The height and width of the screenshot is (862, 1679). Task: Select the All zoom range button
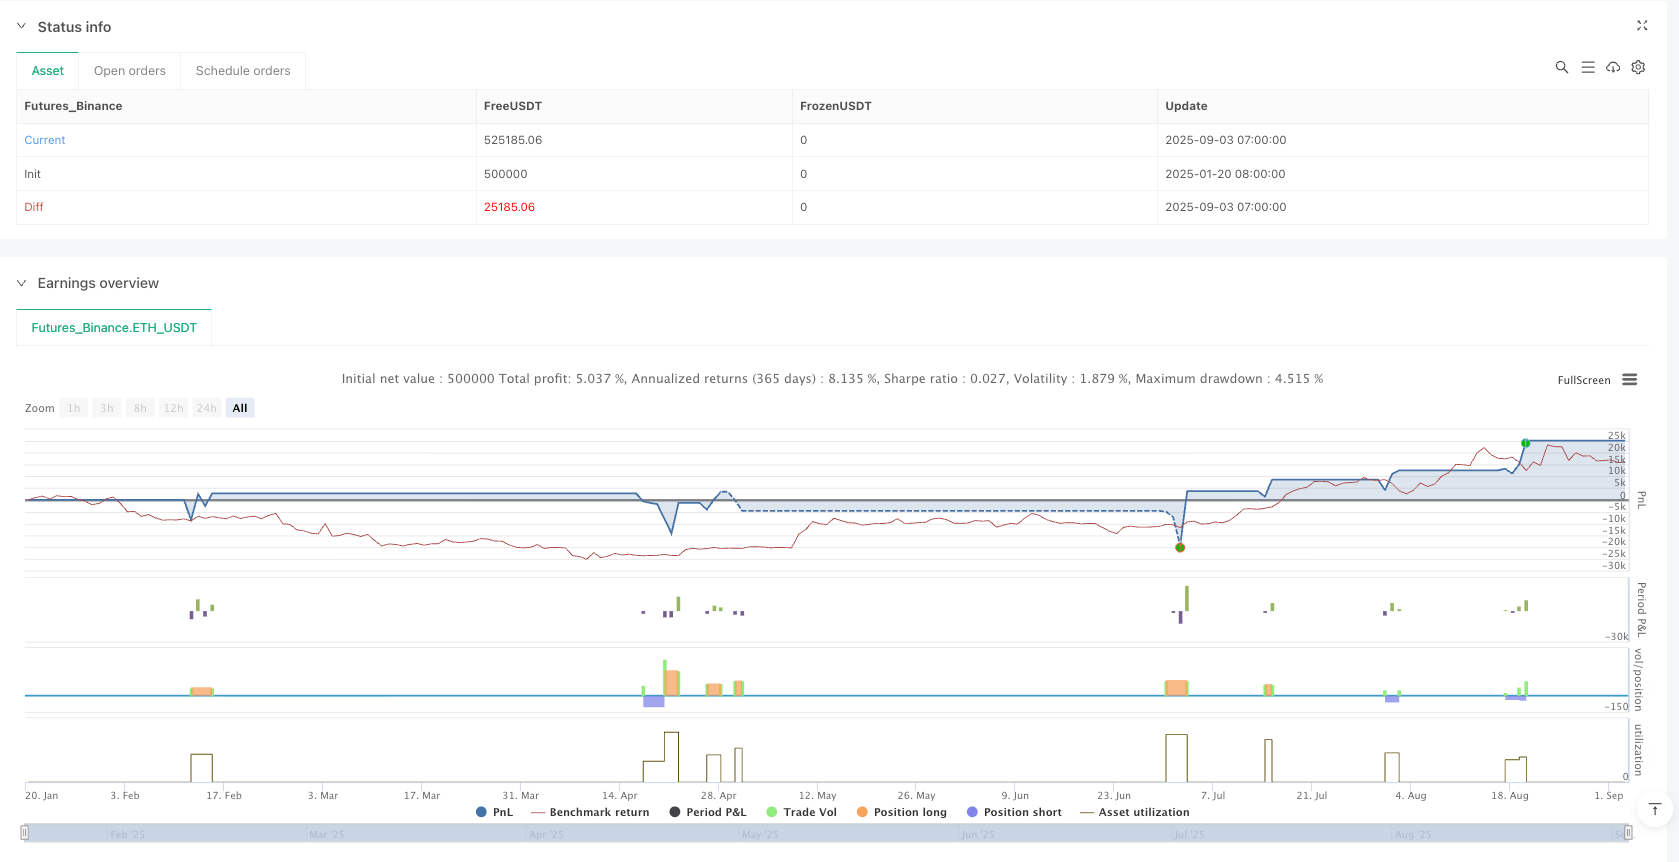click(x=240, y=408)
